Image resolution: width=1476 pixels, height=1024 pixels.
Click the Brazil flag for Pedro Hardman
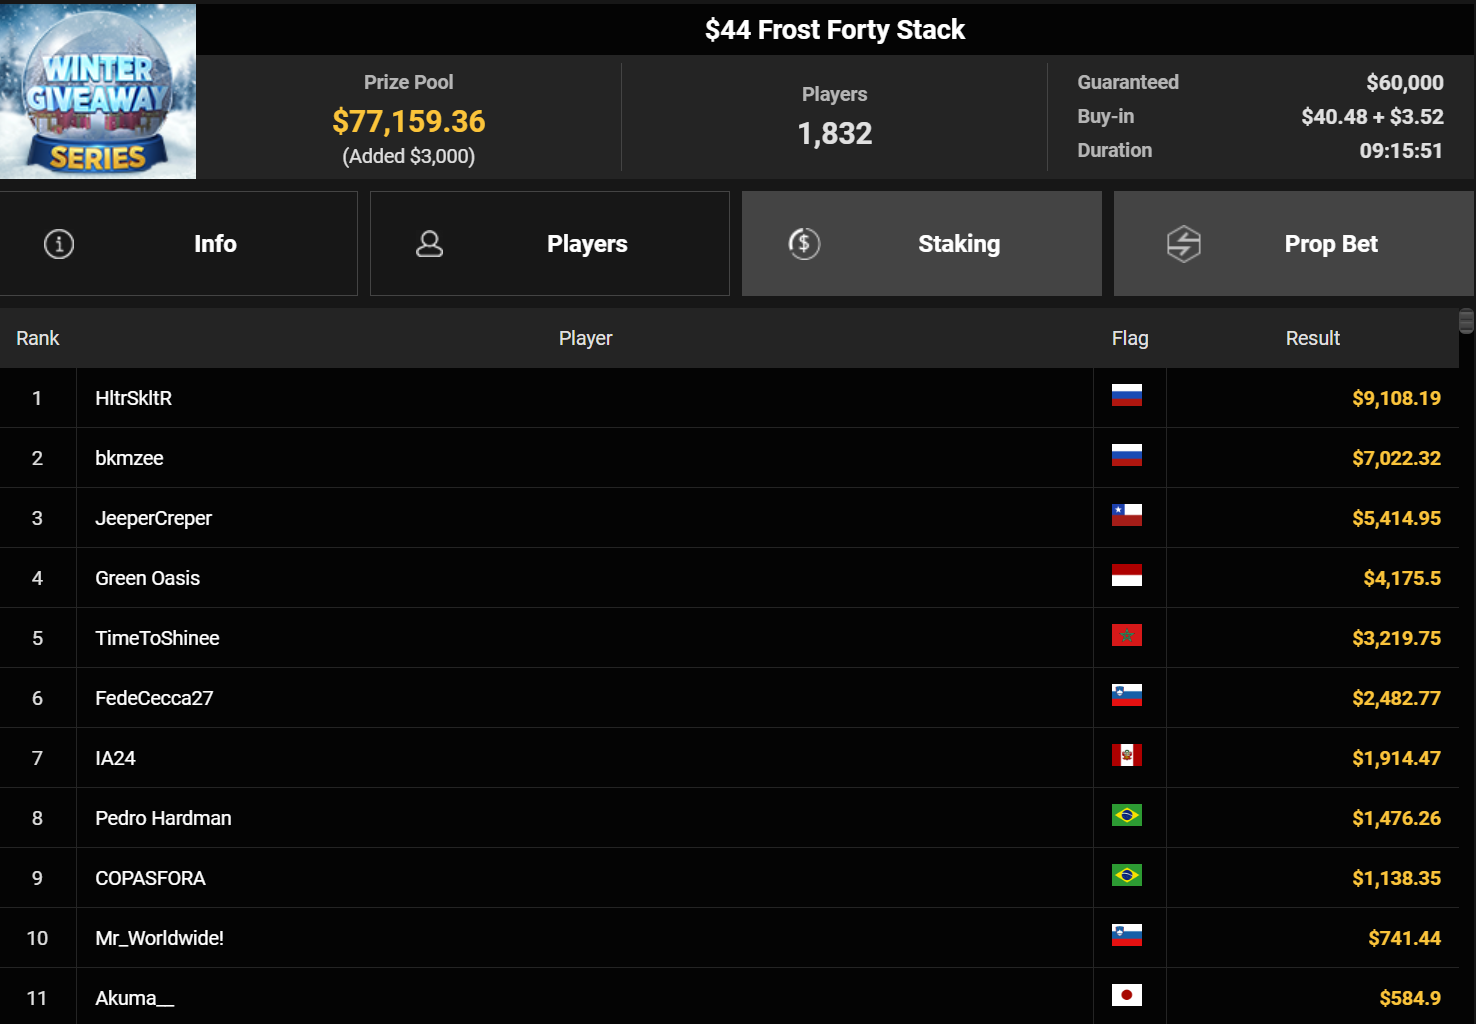(1126, 816)
